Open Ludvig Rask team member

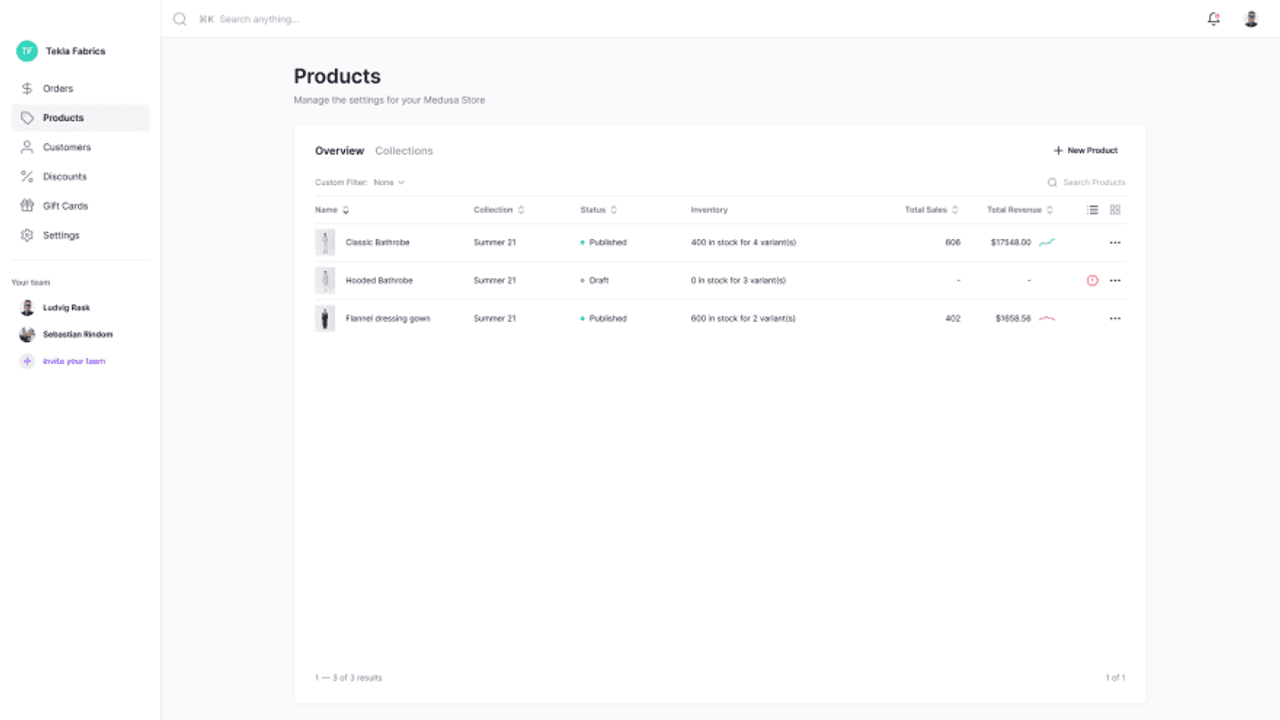pos(66,308)
